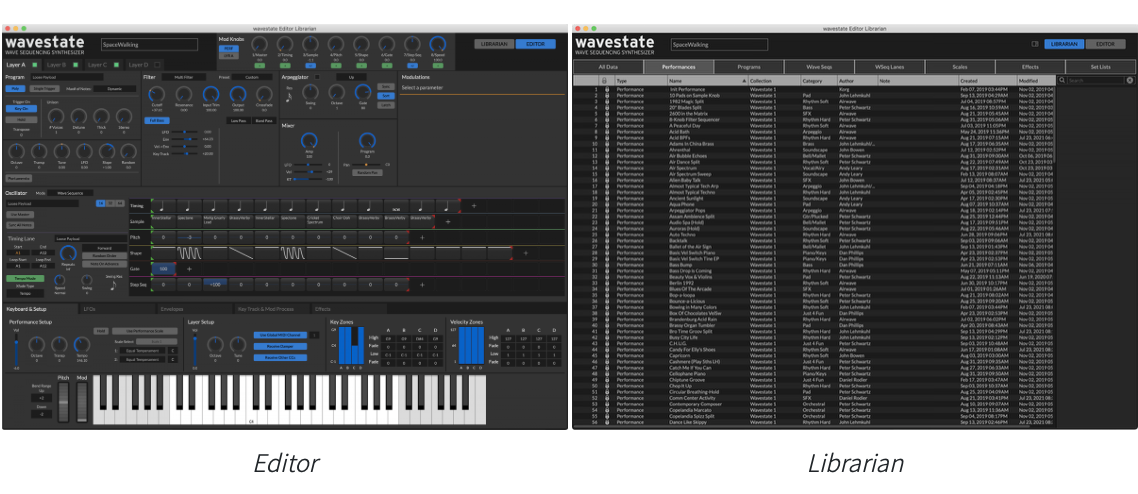
Task: Click the Receive Damper button
Action: 280,346
